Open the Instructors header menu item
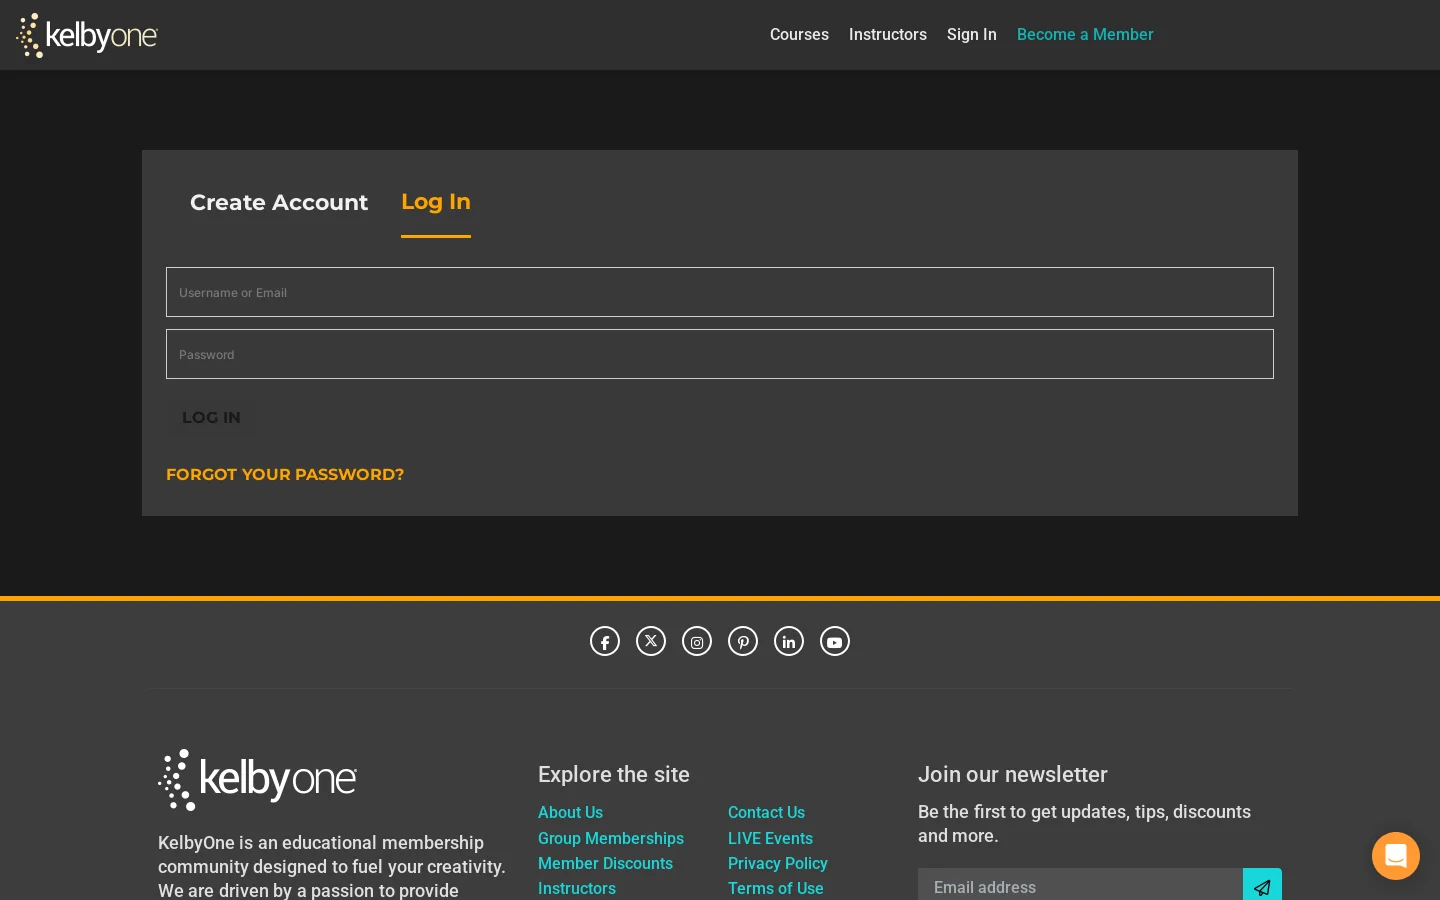Image resolution: width=1440 pixels, height=900 pixels. pos(888,34)
